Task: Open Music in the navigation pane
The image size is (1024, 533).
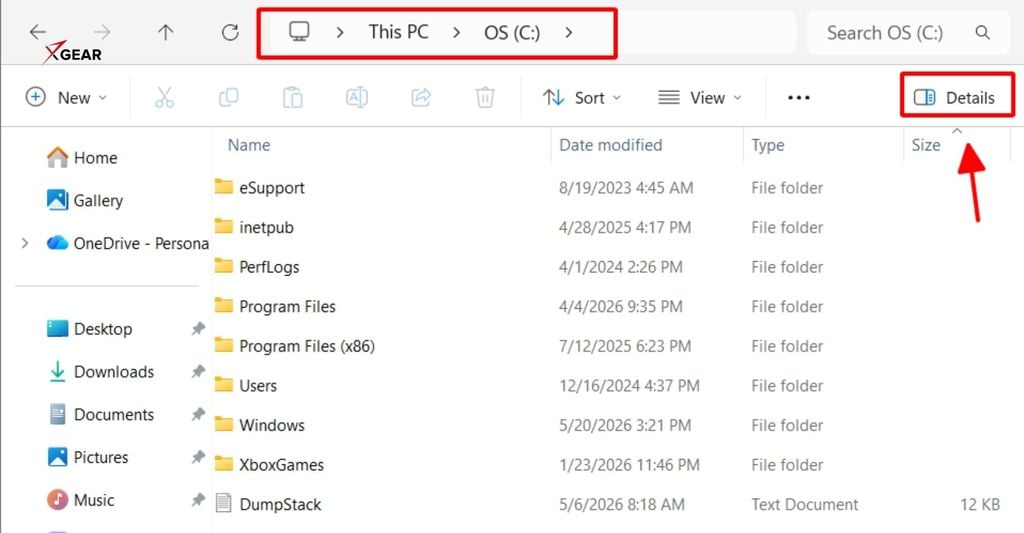Action: [80, 500]
